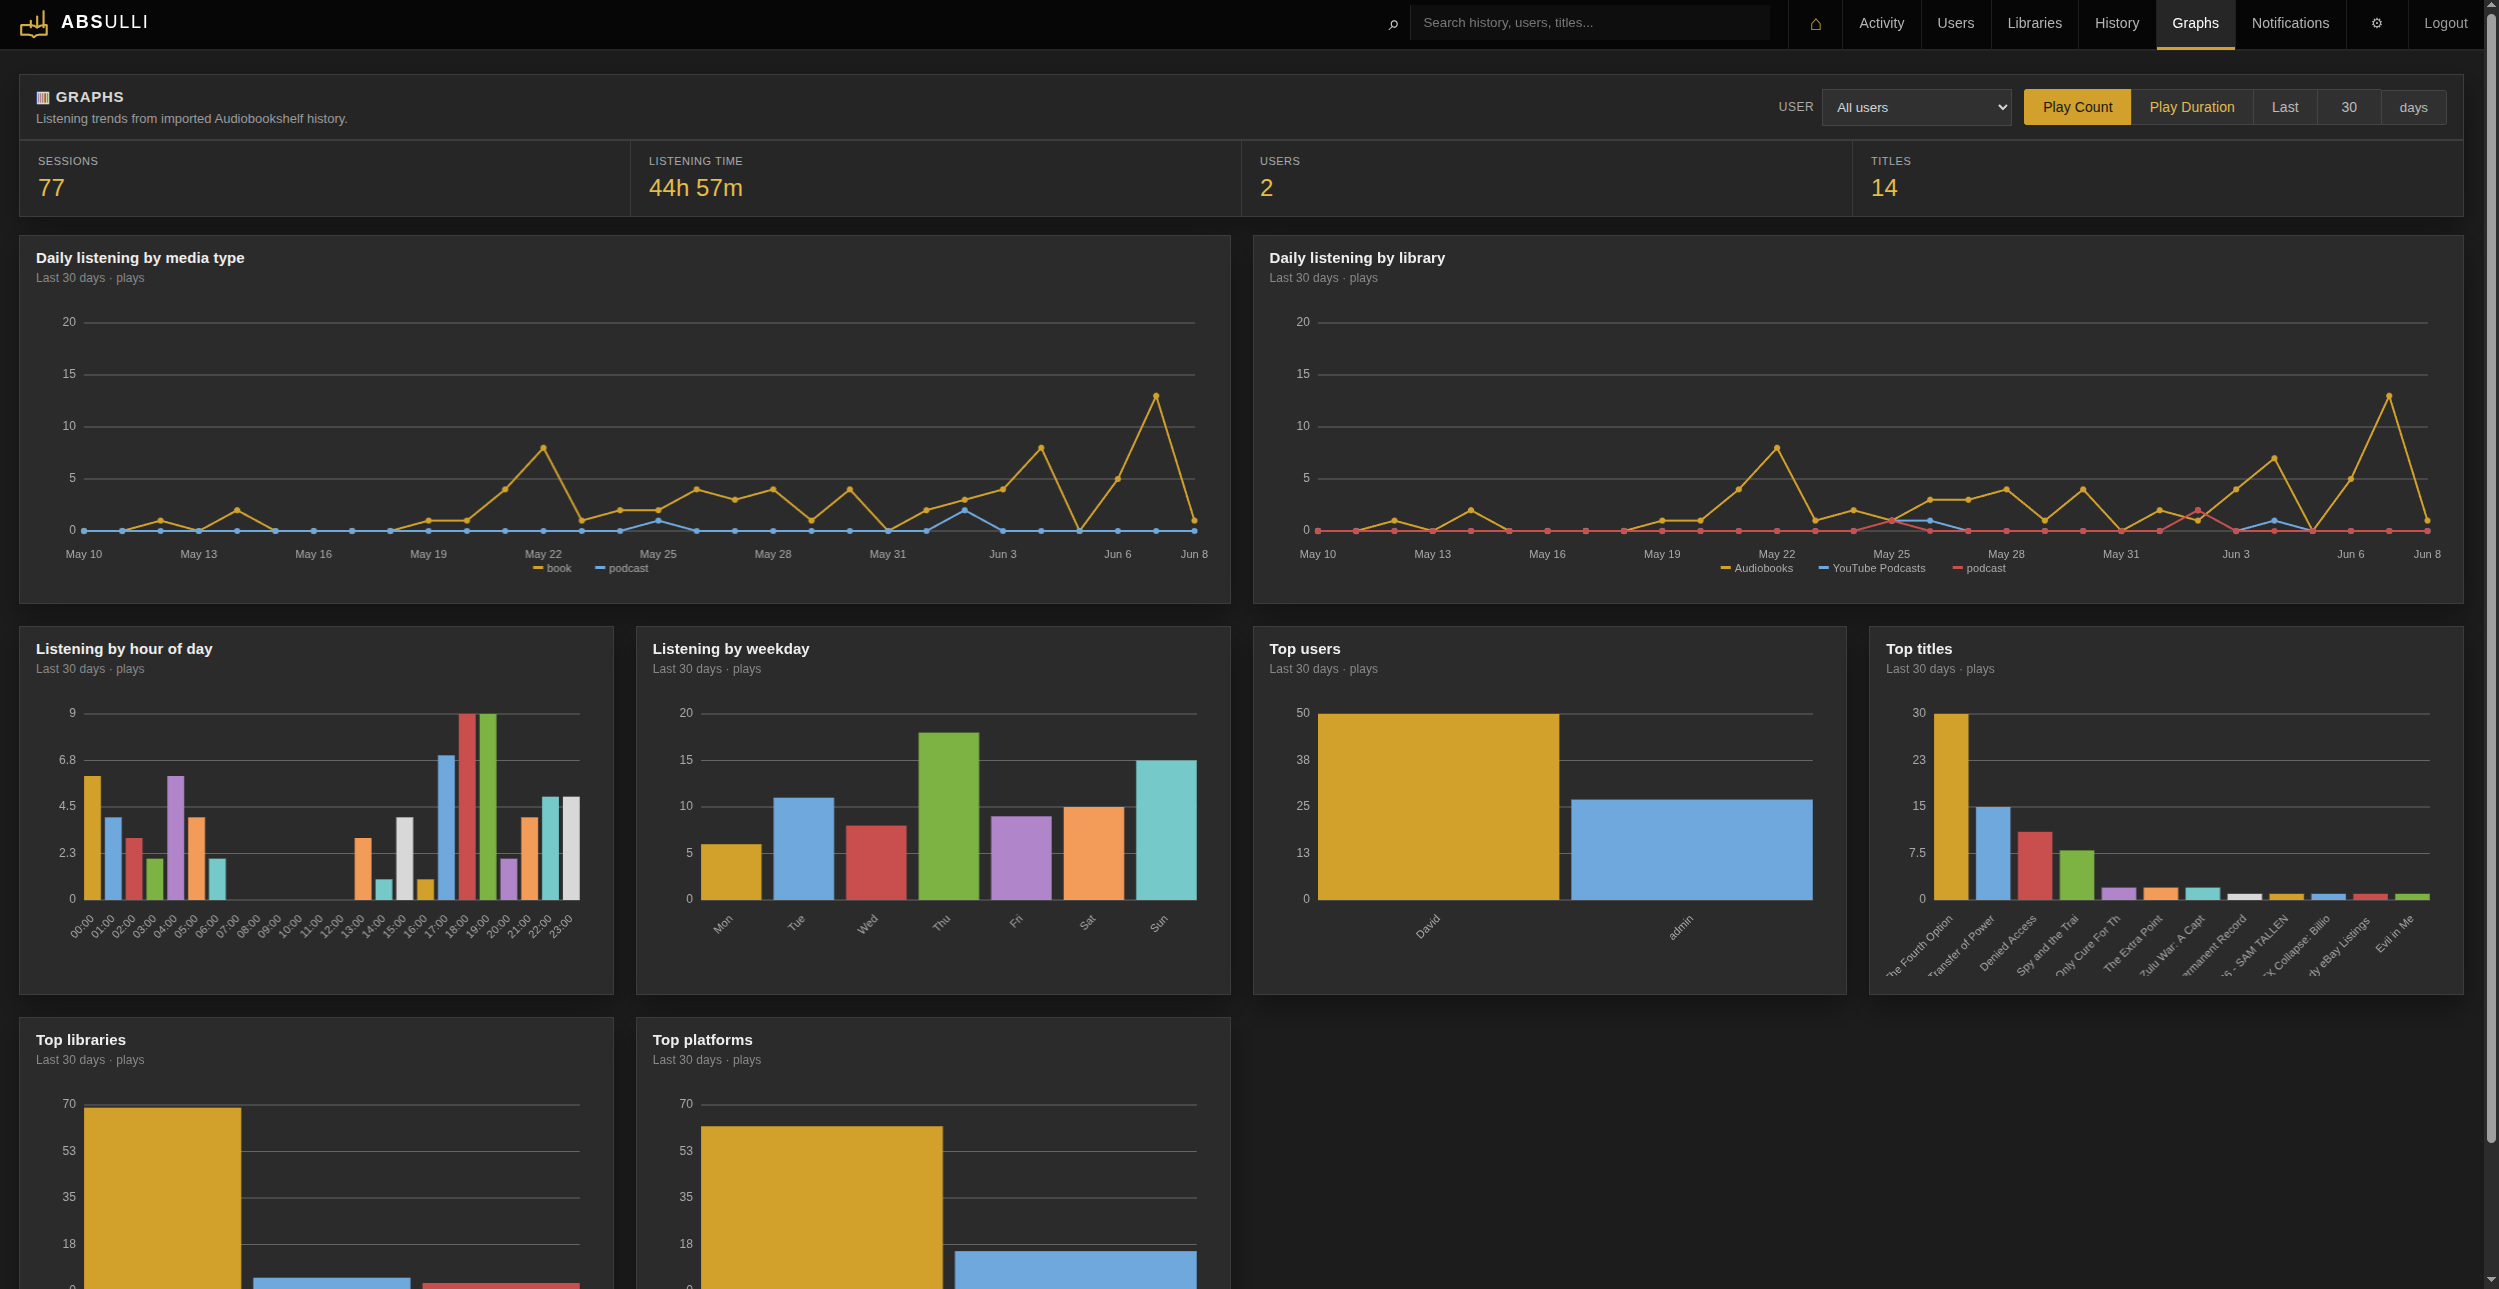Toggle the podcast legend in media type chart
The image size is (2499, 1289).
coord(621,568)
